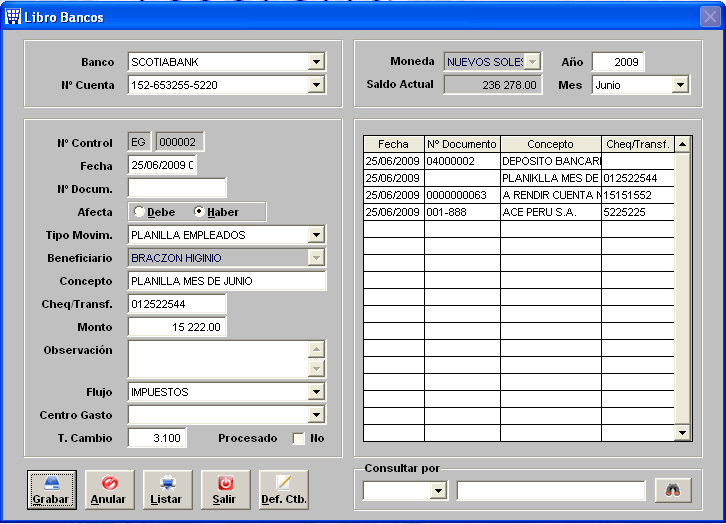
Task: Click the Cheq/Transf. column header
Action: pos(638,144)
